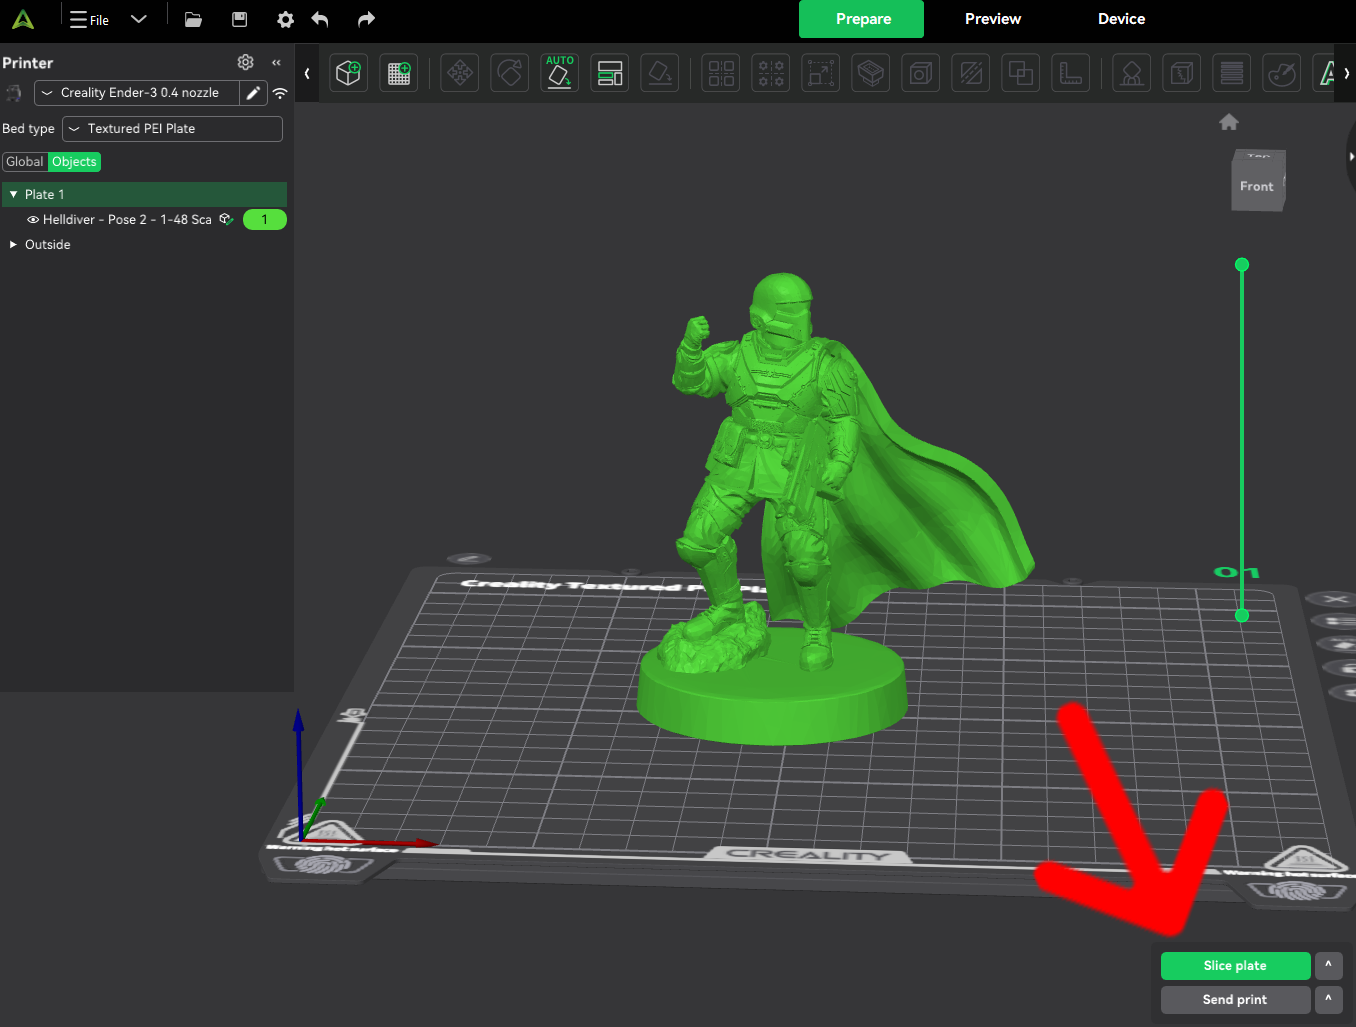Select the Measure ruler tool
Viewport: 1356px width, 1027px height.
[x=1071, y=73]
